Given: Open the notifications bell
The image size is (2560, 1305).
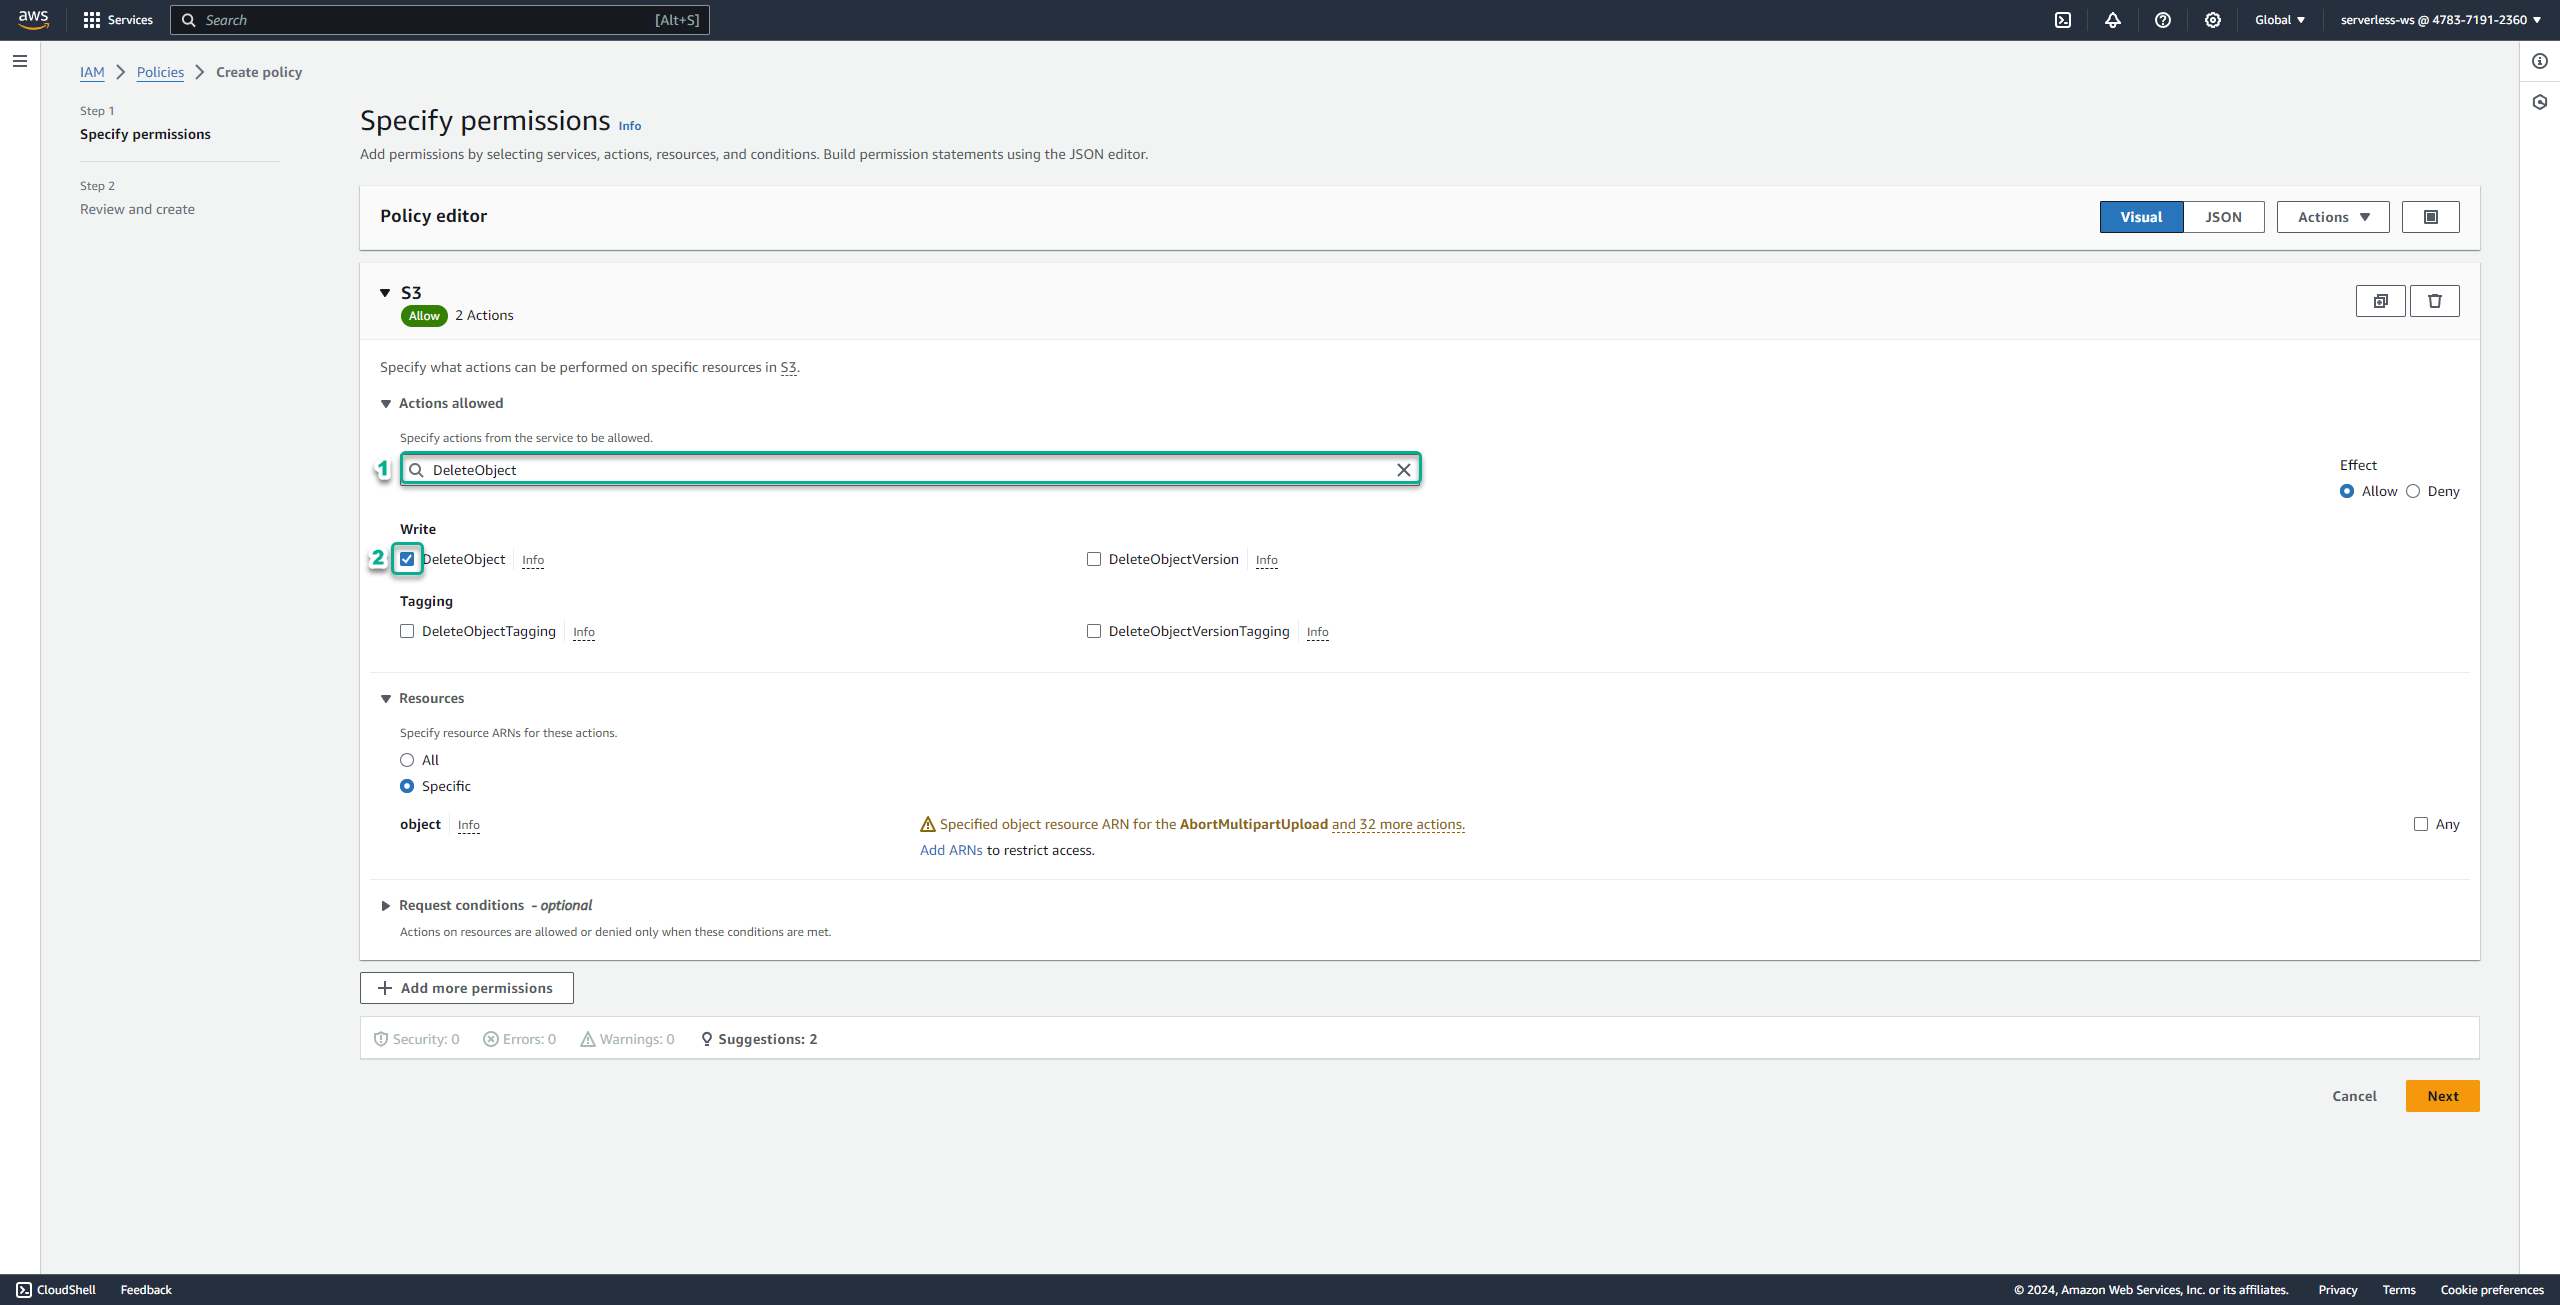Looking at the screenshot, I should [2113, 20].
